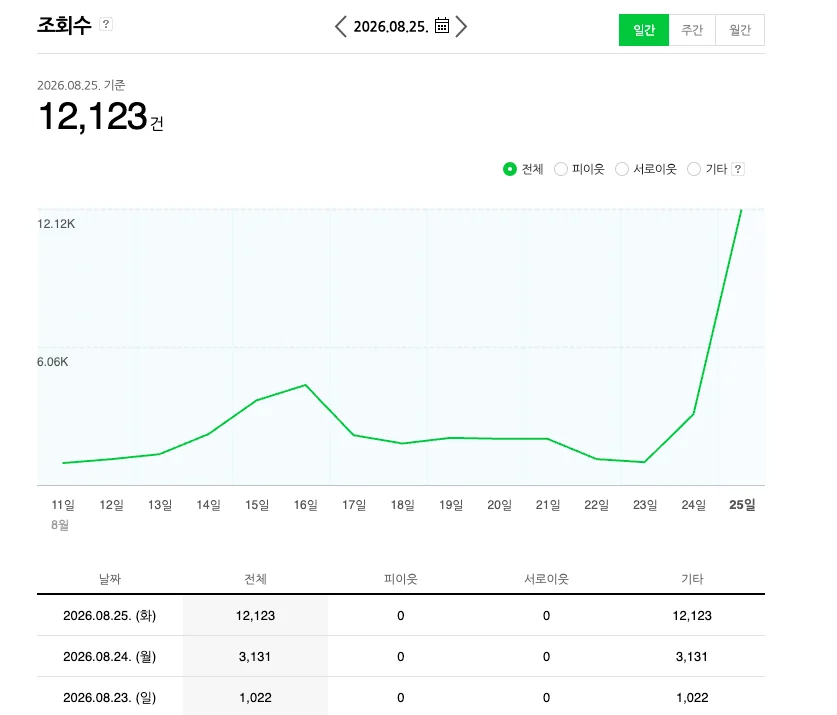
Task: Click the 전체 table column header
Action: point(255,579)
